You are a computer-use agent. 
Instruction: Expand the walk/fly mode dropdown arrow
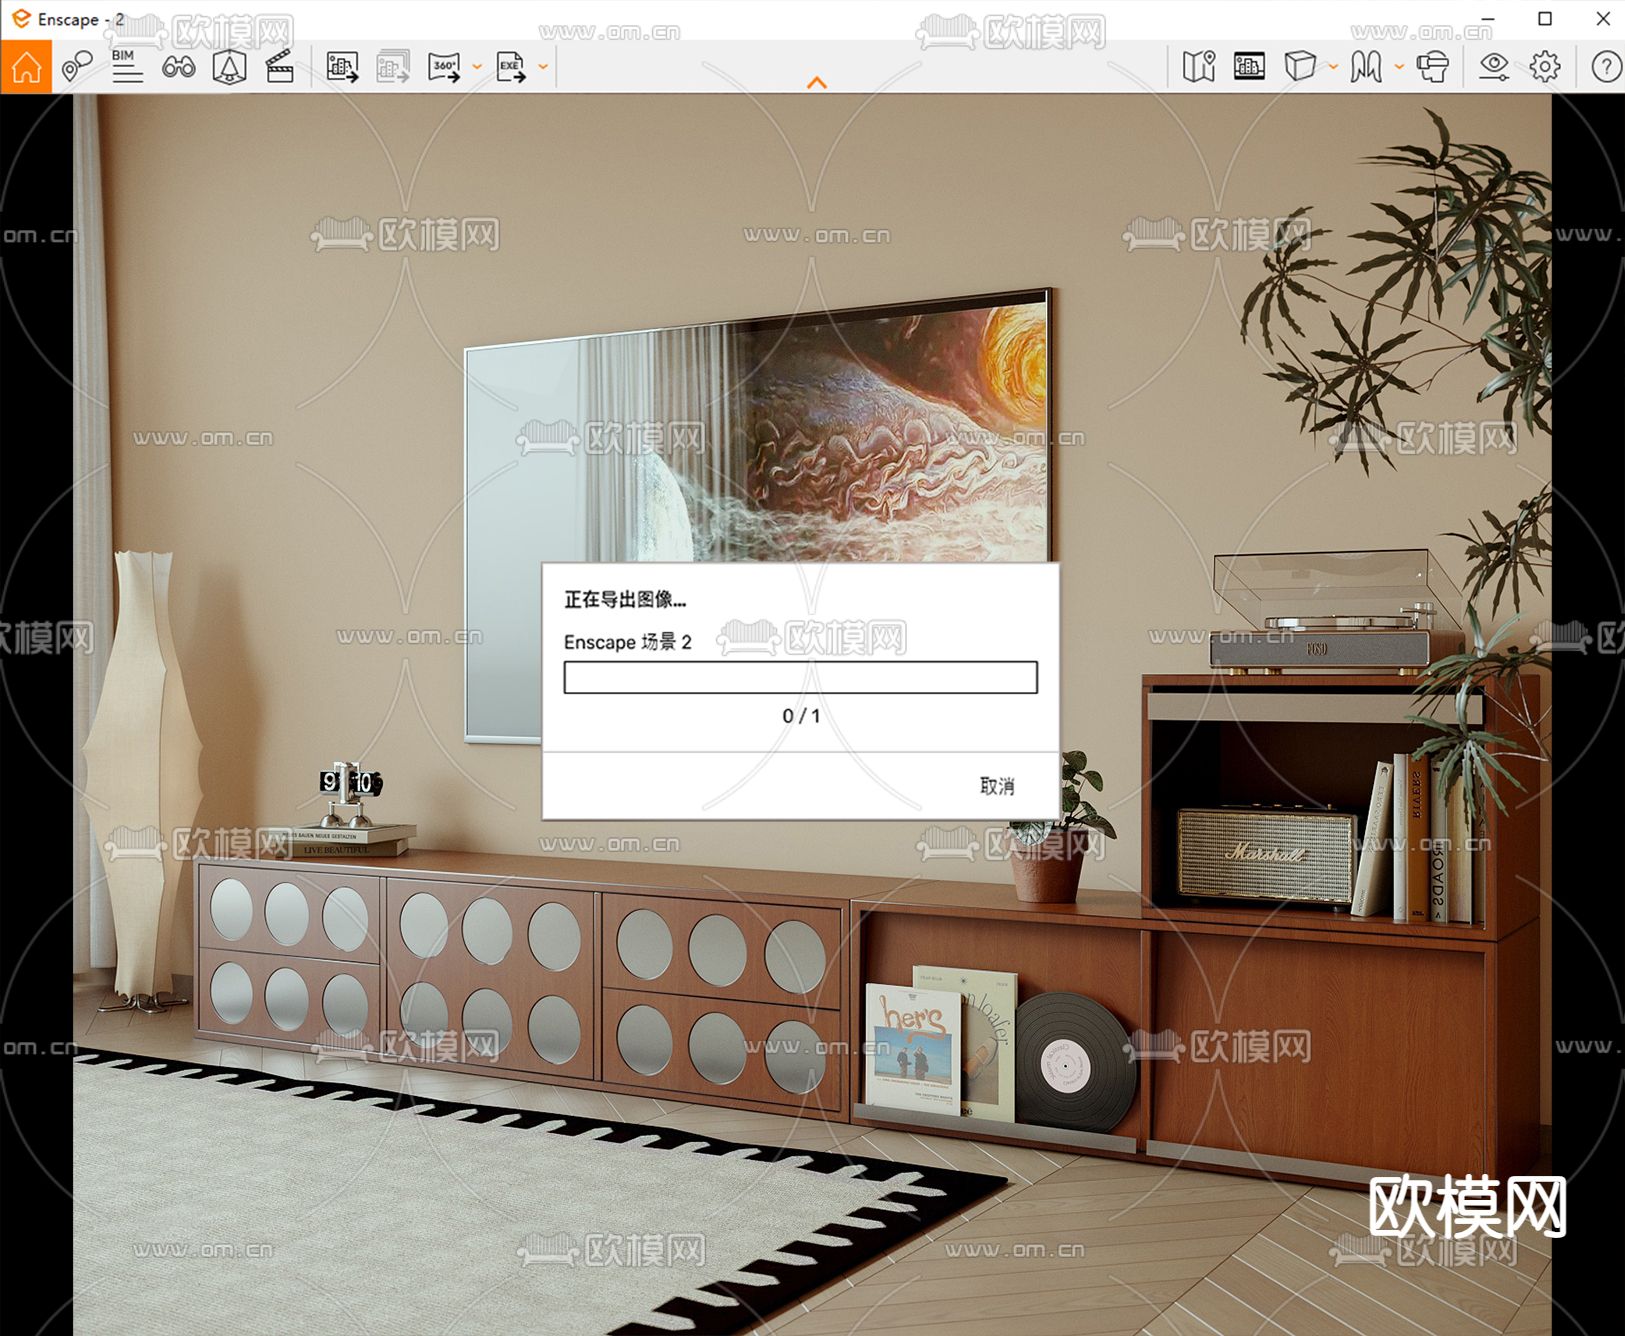click(x=1399, y=67)
